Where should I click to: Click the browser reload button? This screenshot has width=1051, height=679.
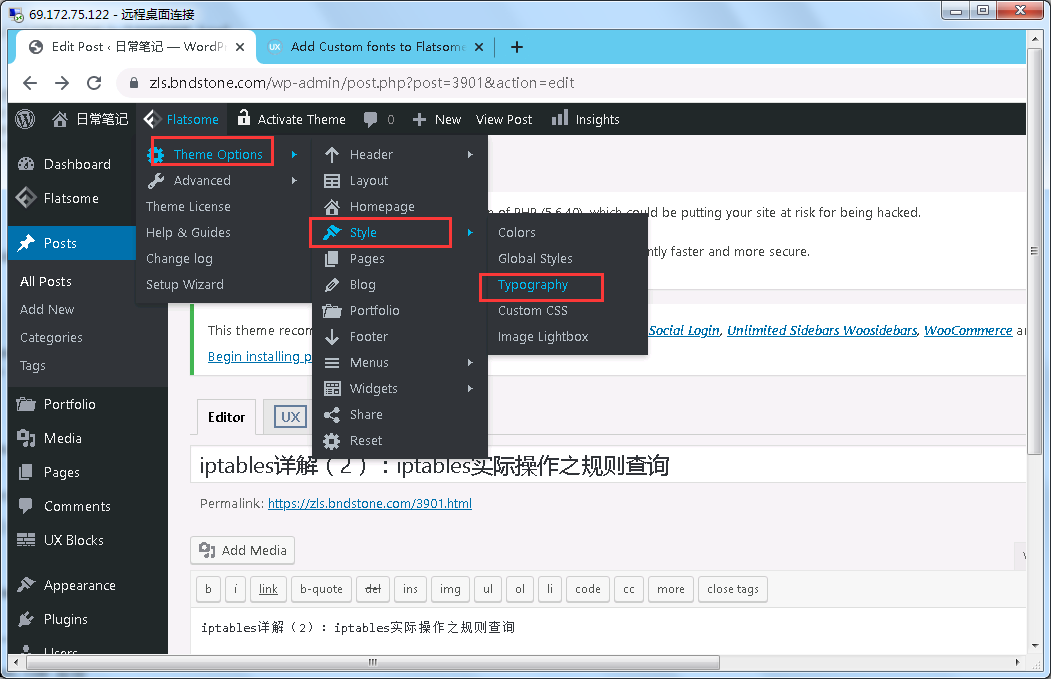pos(94,83)
